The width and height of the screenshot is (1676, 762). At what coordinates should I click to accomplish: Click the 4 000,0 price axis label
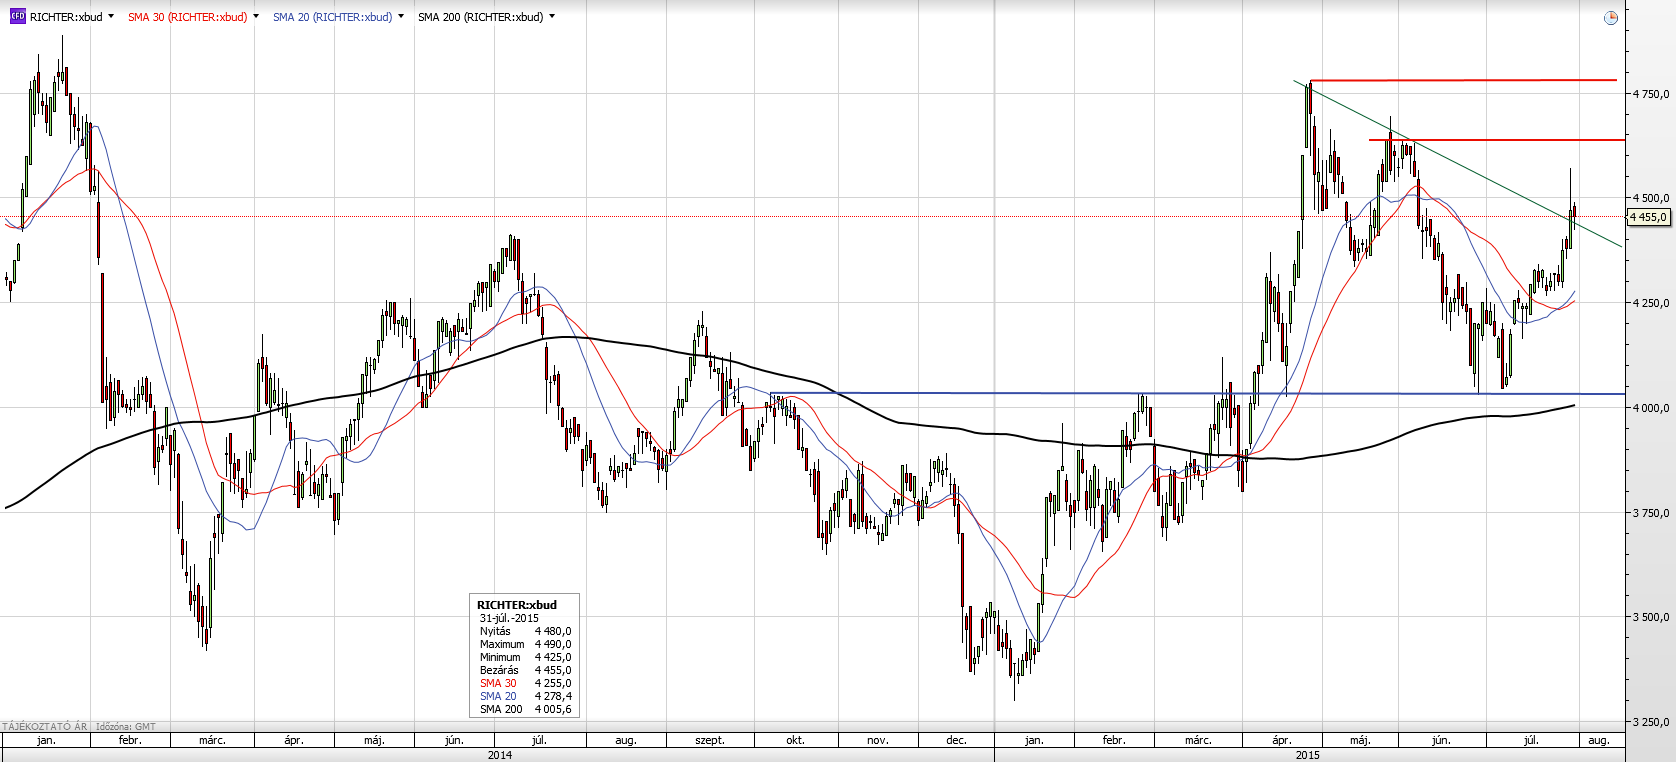[1651, 408]
